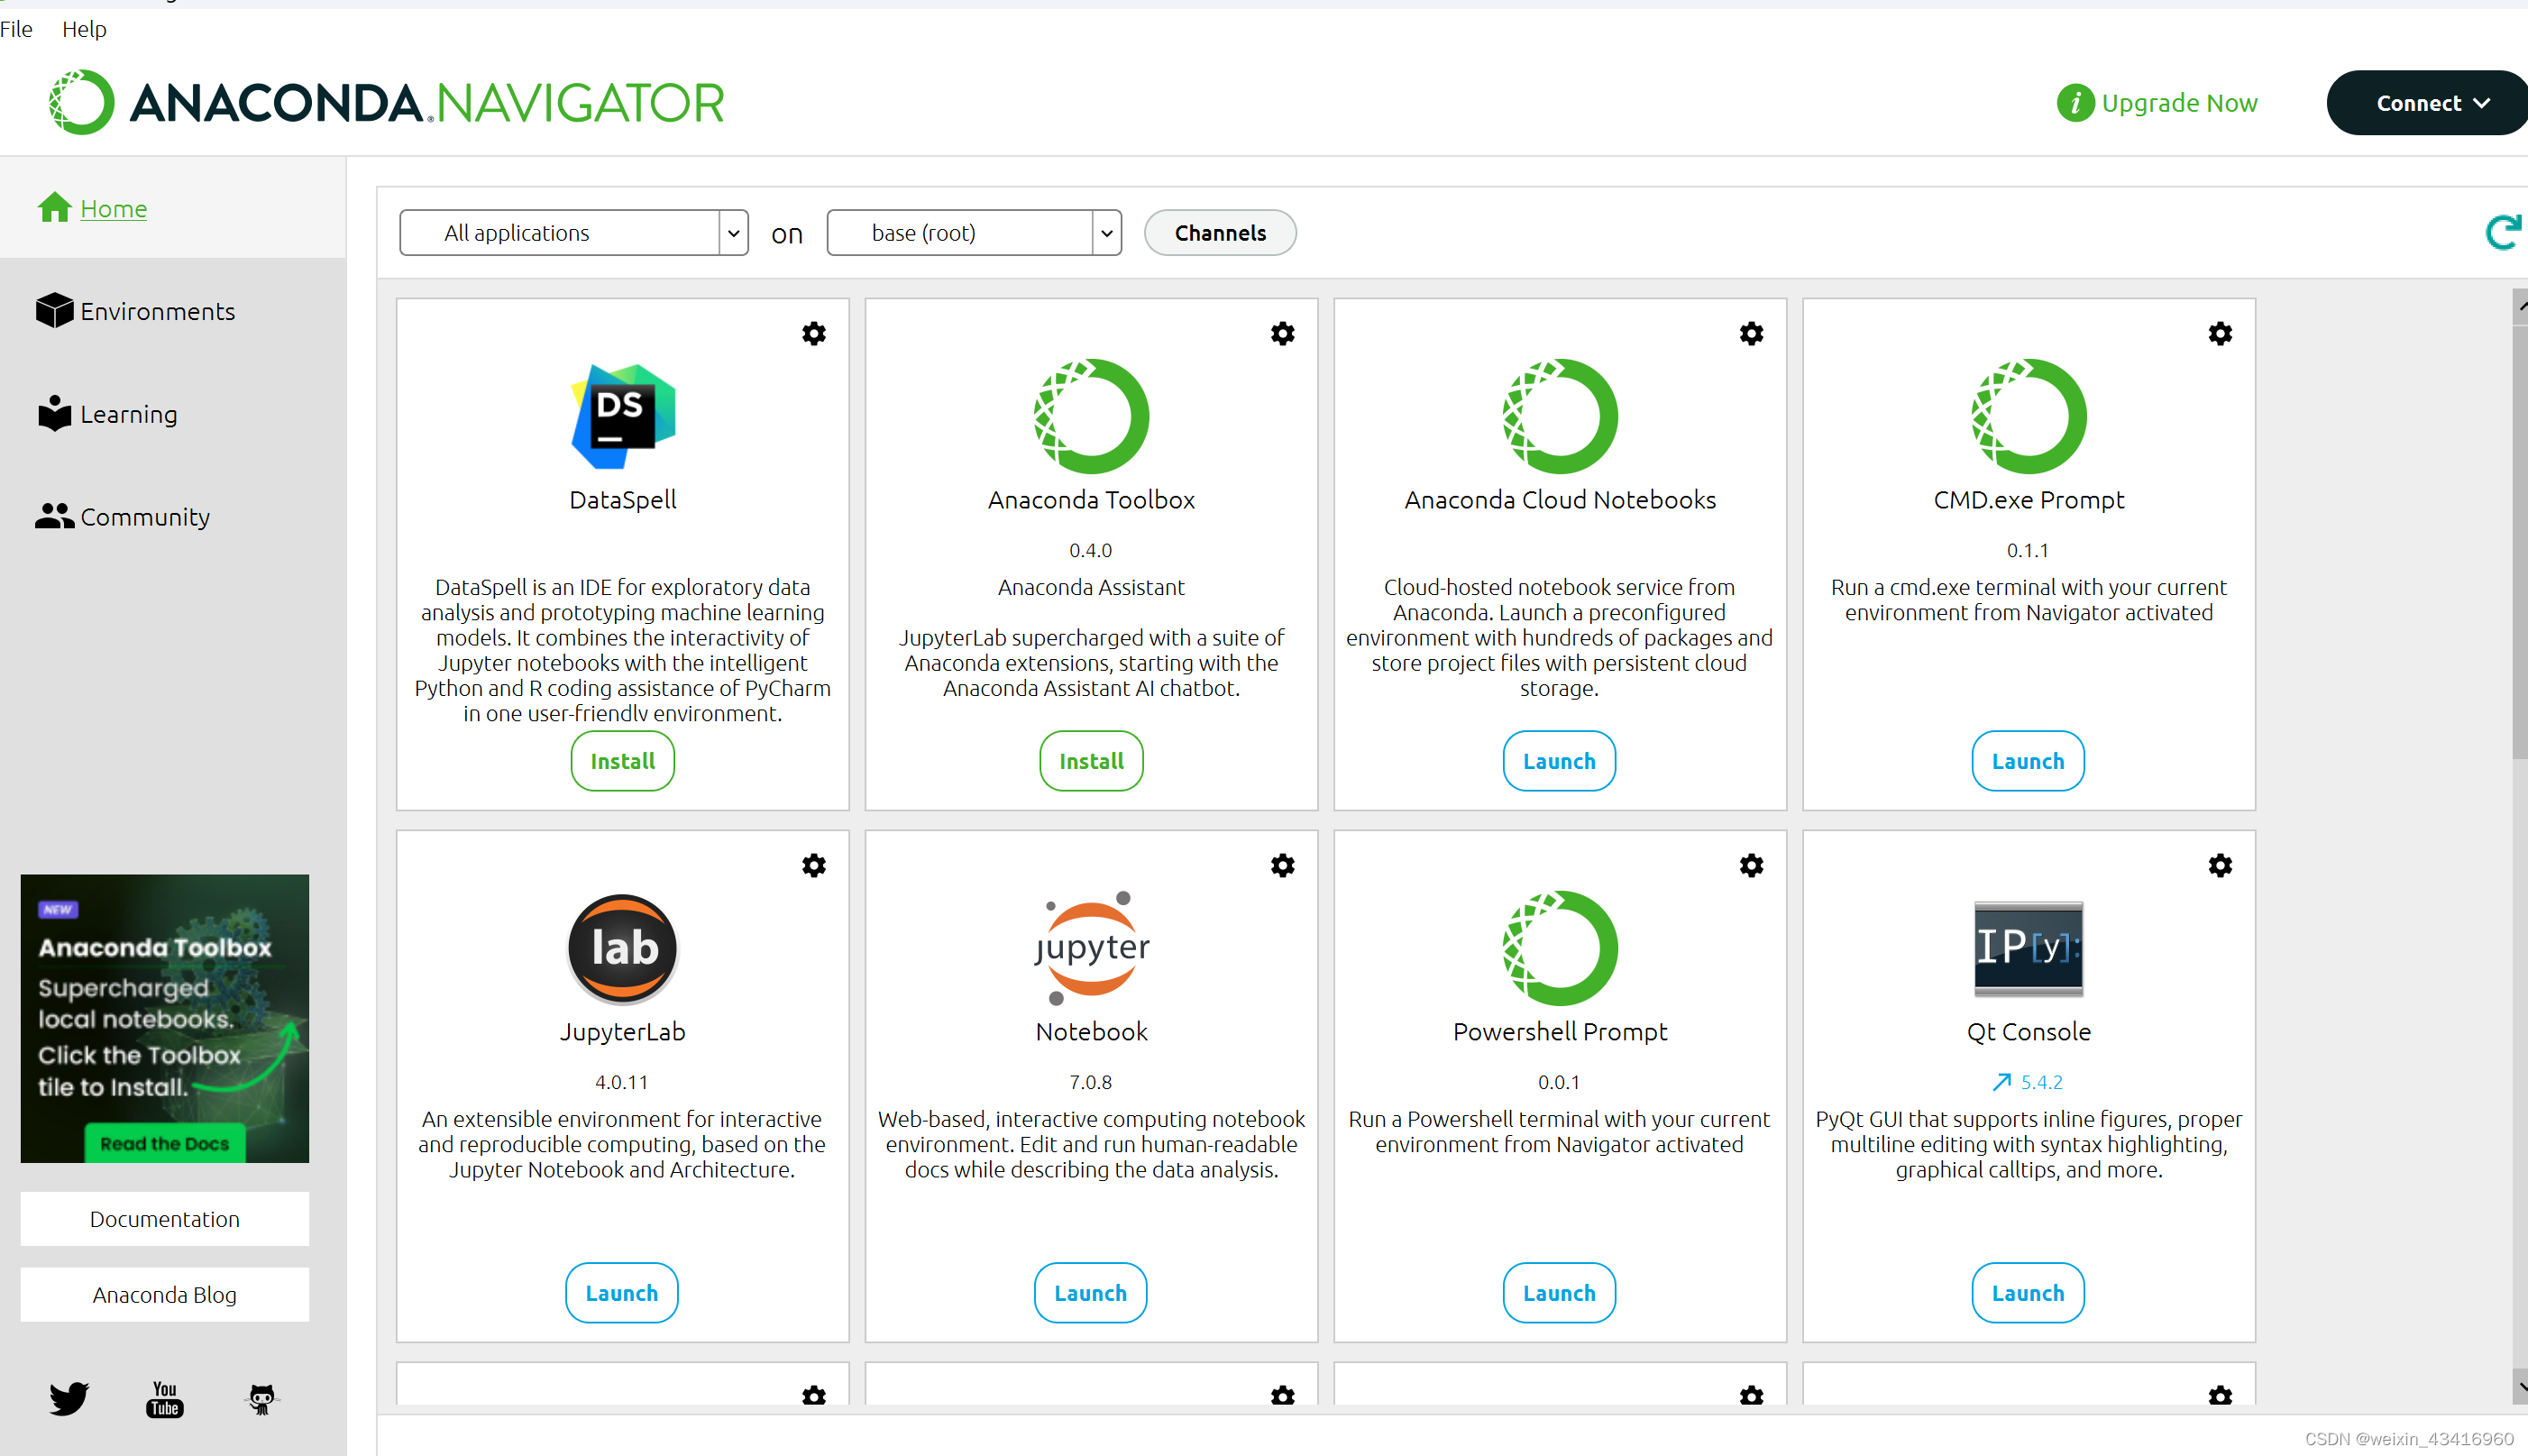Select the Environments sidebar section
This screenshot has height=1456, width=2528.
coord(158,311)
